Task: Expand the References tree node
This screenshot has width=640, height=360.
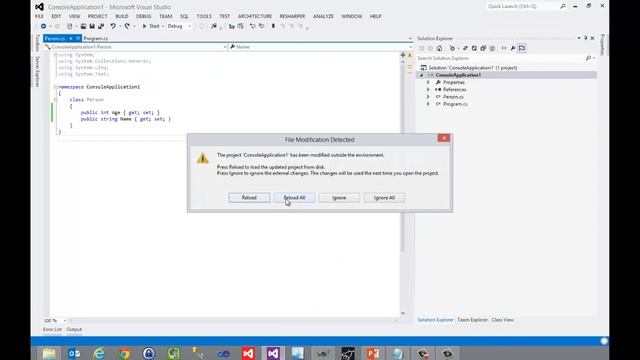Action: click(428, 89)
